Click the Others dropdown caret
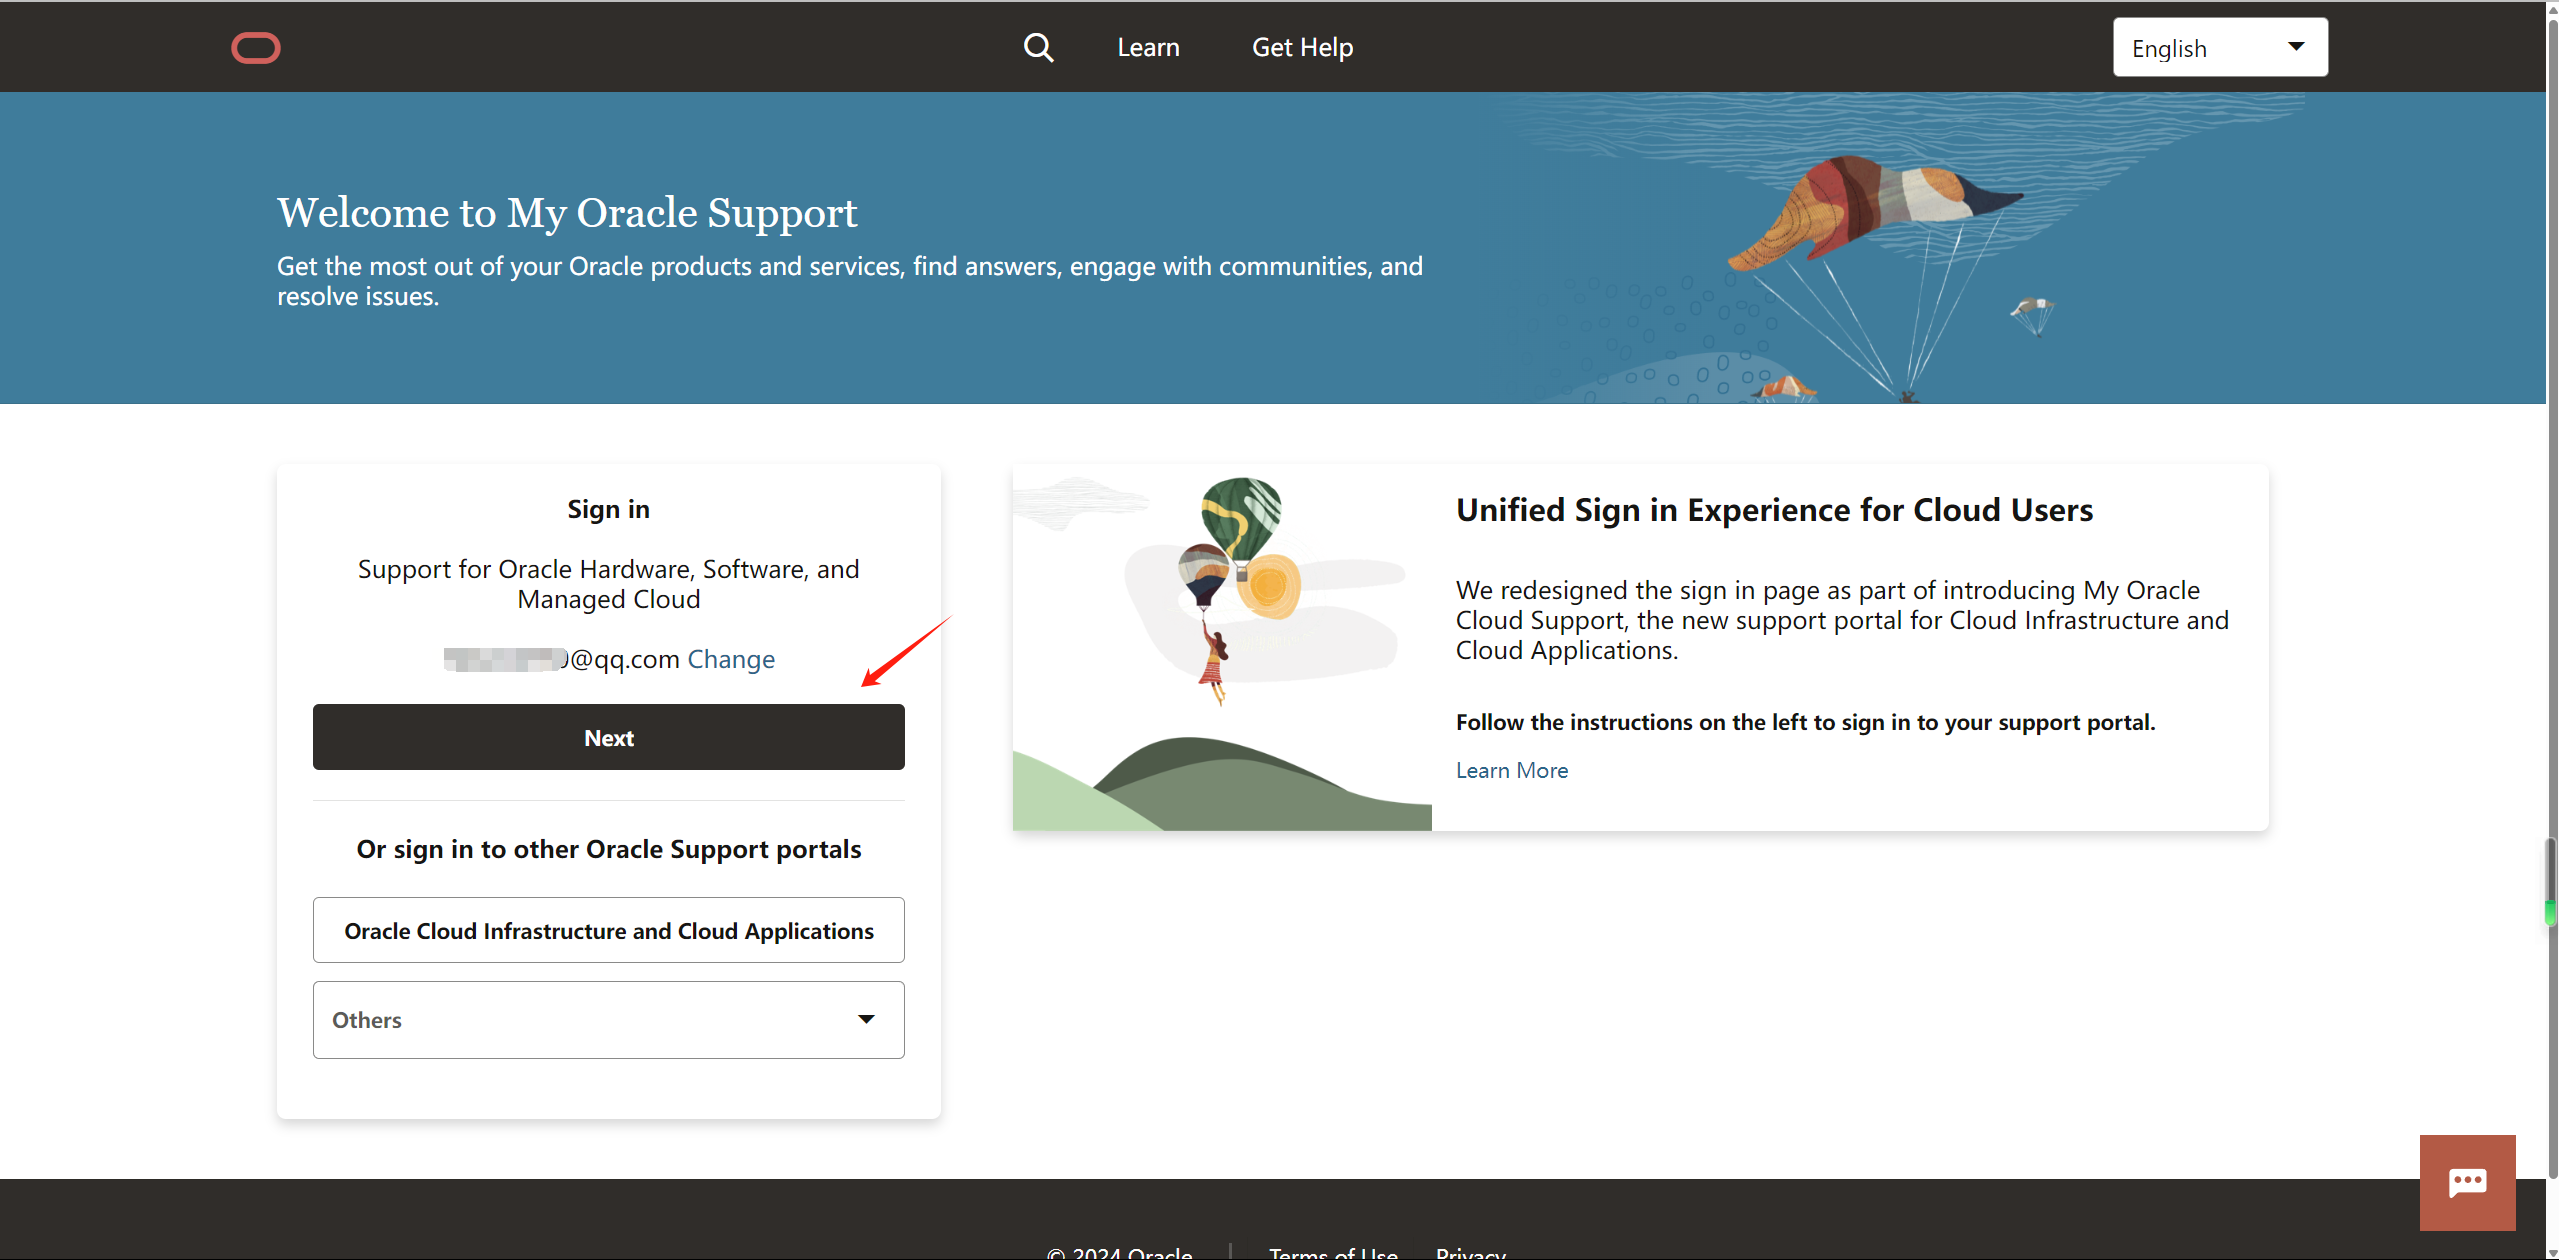The image size is (2559, 1260). pyautogui.click(x=866, y=1019)
